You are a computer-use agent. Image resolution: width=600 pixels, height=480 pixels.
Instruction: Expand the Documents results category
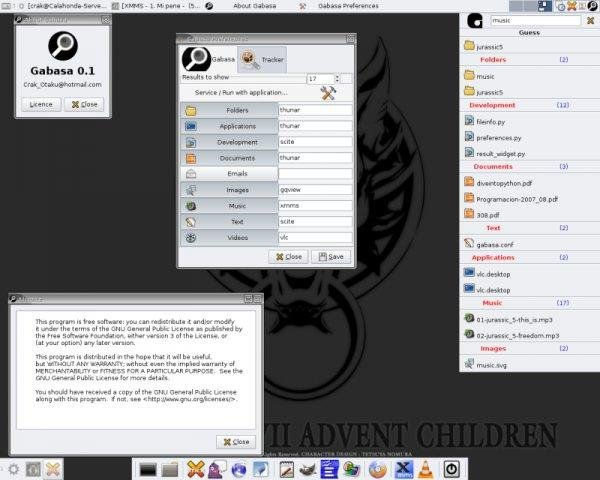click(x=530, y=167)
